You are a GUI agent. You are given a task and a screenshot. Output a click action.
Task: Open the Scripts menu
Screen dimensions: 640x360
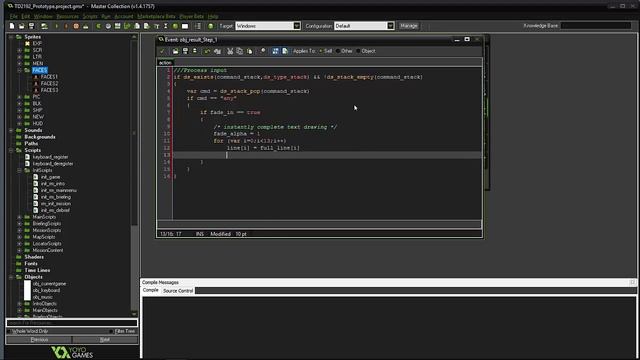click(x=90, y=16)
